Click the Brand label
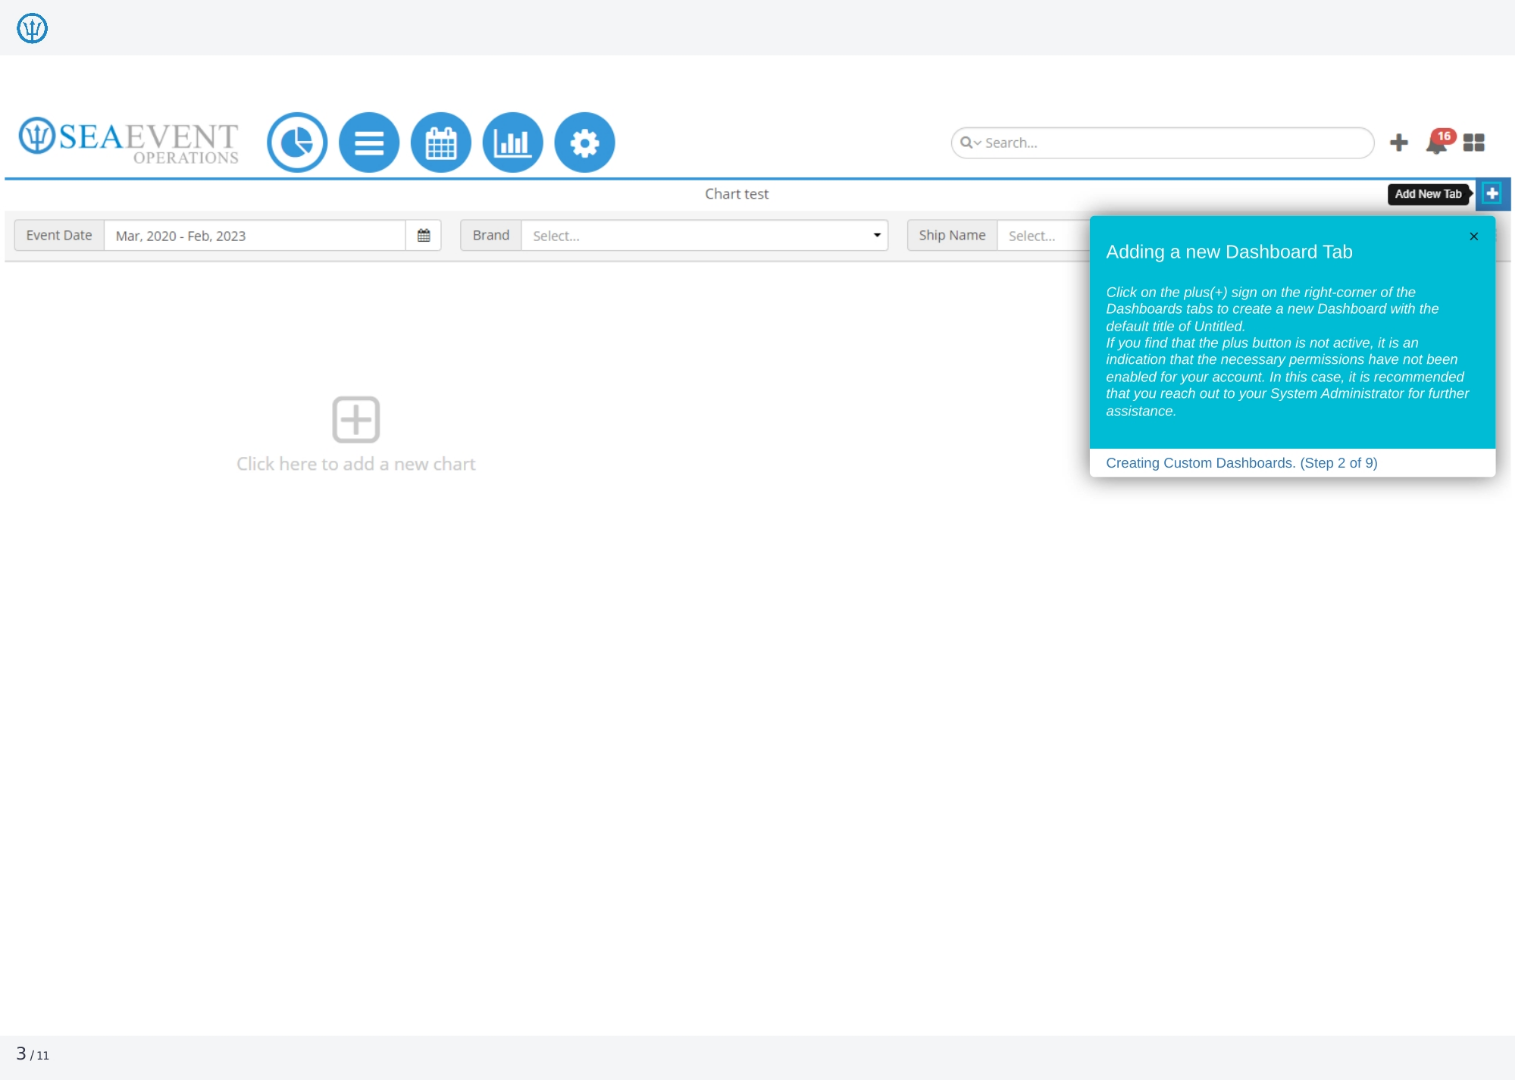 click(491, 236)
